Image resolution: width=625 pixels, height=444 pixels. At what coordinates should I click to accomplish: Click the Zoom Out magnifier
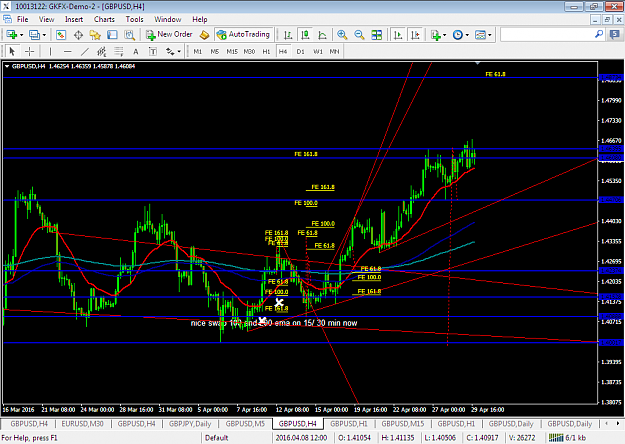click(x=359, y=35)
